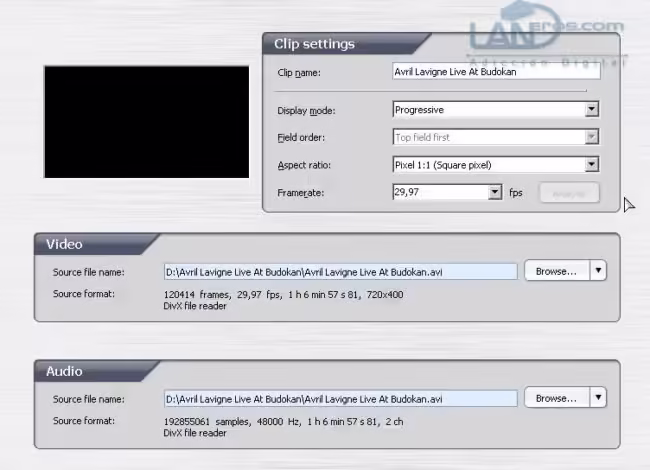Open the Audio Browse dropdown arrow
Screen dimensions: 650x470
[598, 398]
